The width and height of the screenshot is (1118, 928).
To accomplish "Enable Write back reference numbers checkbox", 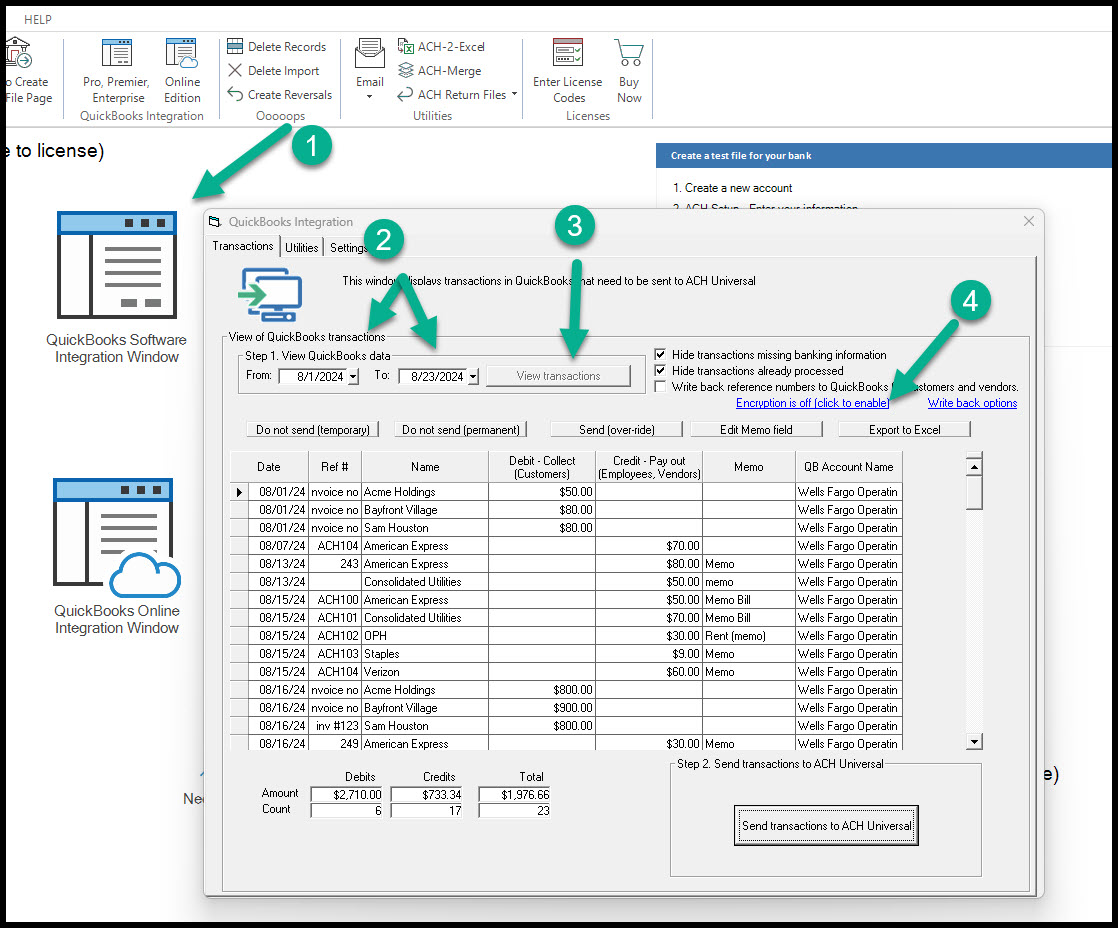I will (x=660, y=387).
